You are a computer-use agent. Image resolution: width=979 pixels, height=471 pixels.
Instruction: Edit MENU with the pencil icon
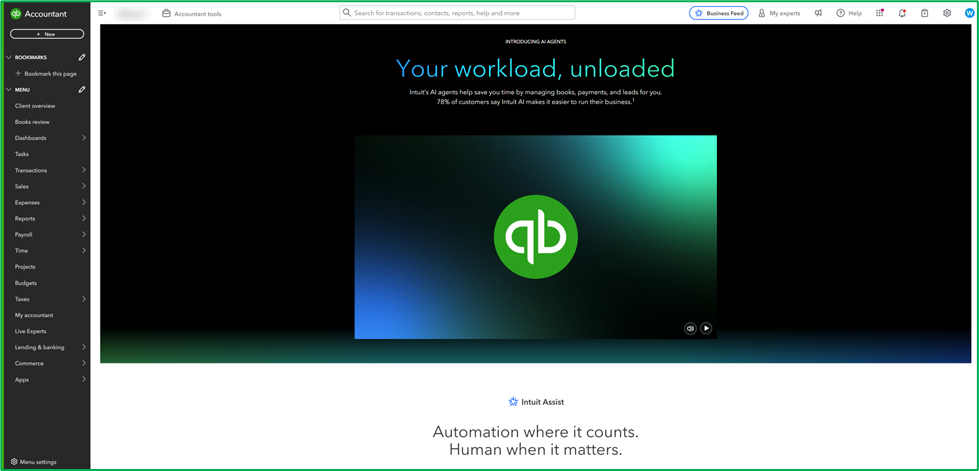(82, 90)
